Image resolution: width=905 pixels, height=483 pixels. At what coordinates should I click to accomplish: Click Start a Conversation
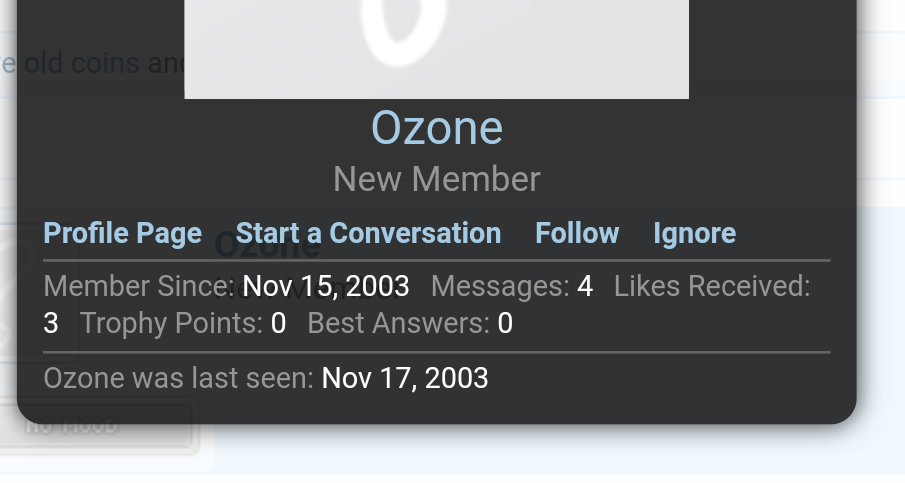pos(368,233)
